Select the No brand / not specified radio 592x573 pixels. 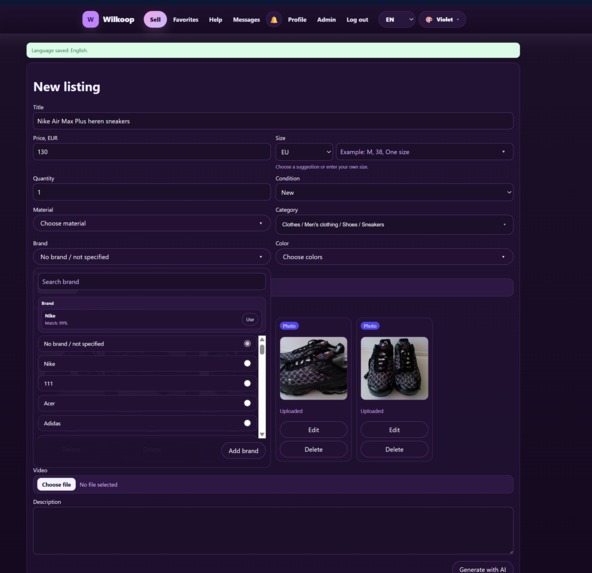click(247, 343)
